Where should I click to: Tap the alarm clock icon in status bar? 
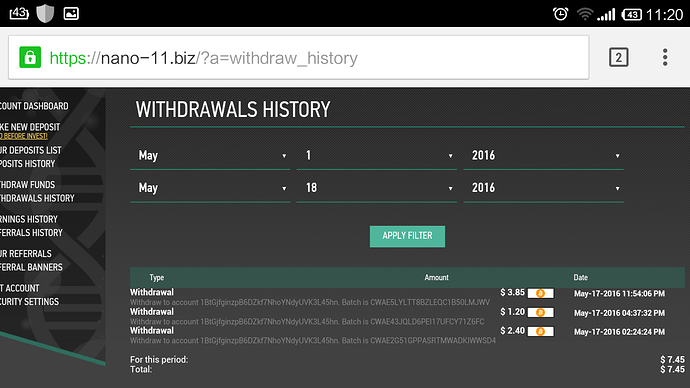pyautogui.click(x=560, y=14)
